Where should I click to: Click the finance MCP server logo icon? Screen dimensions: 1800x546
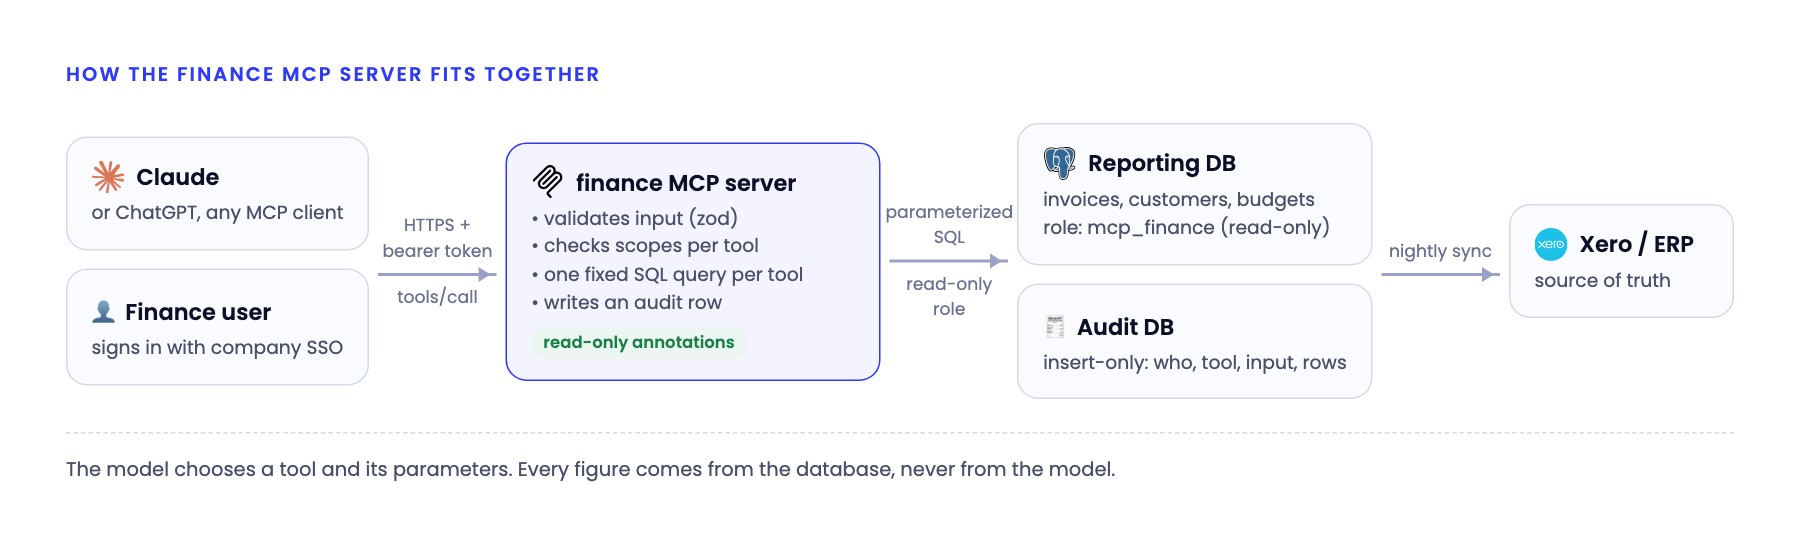pos(548,181)
